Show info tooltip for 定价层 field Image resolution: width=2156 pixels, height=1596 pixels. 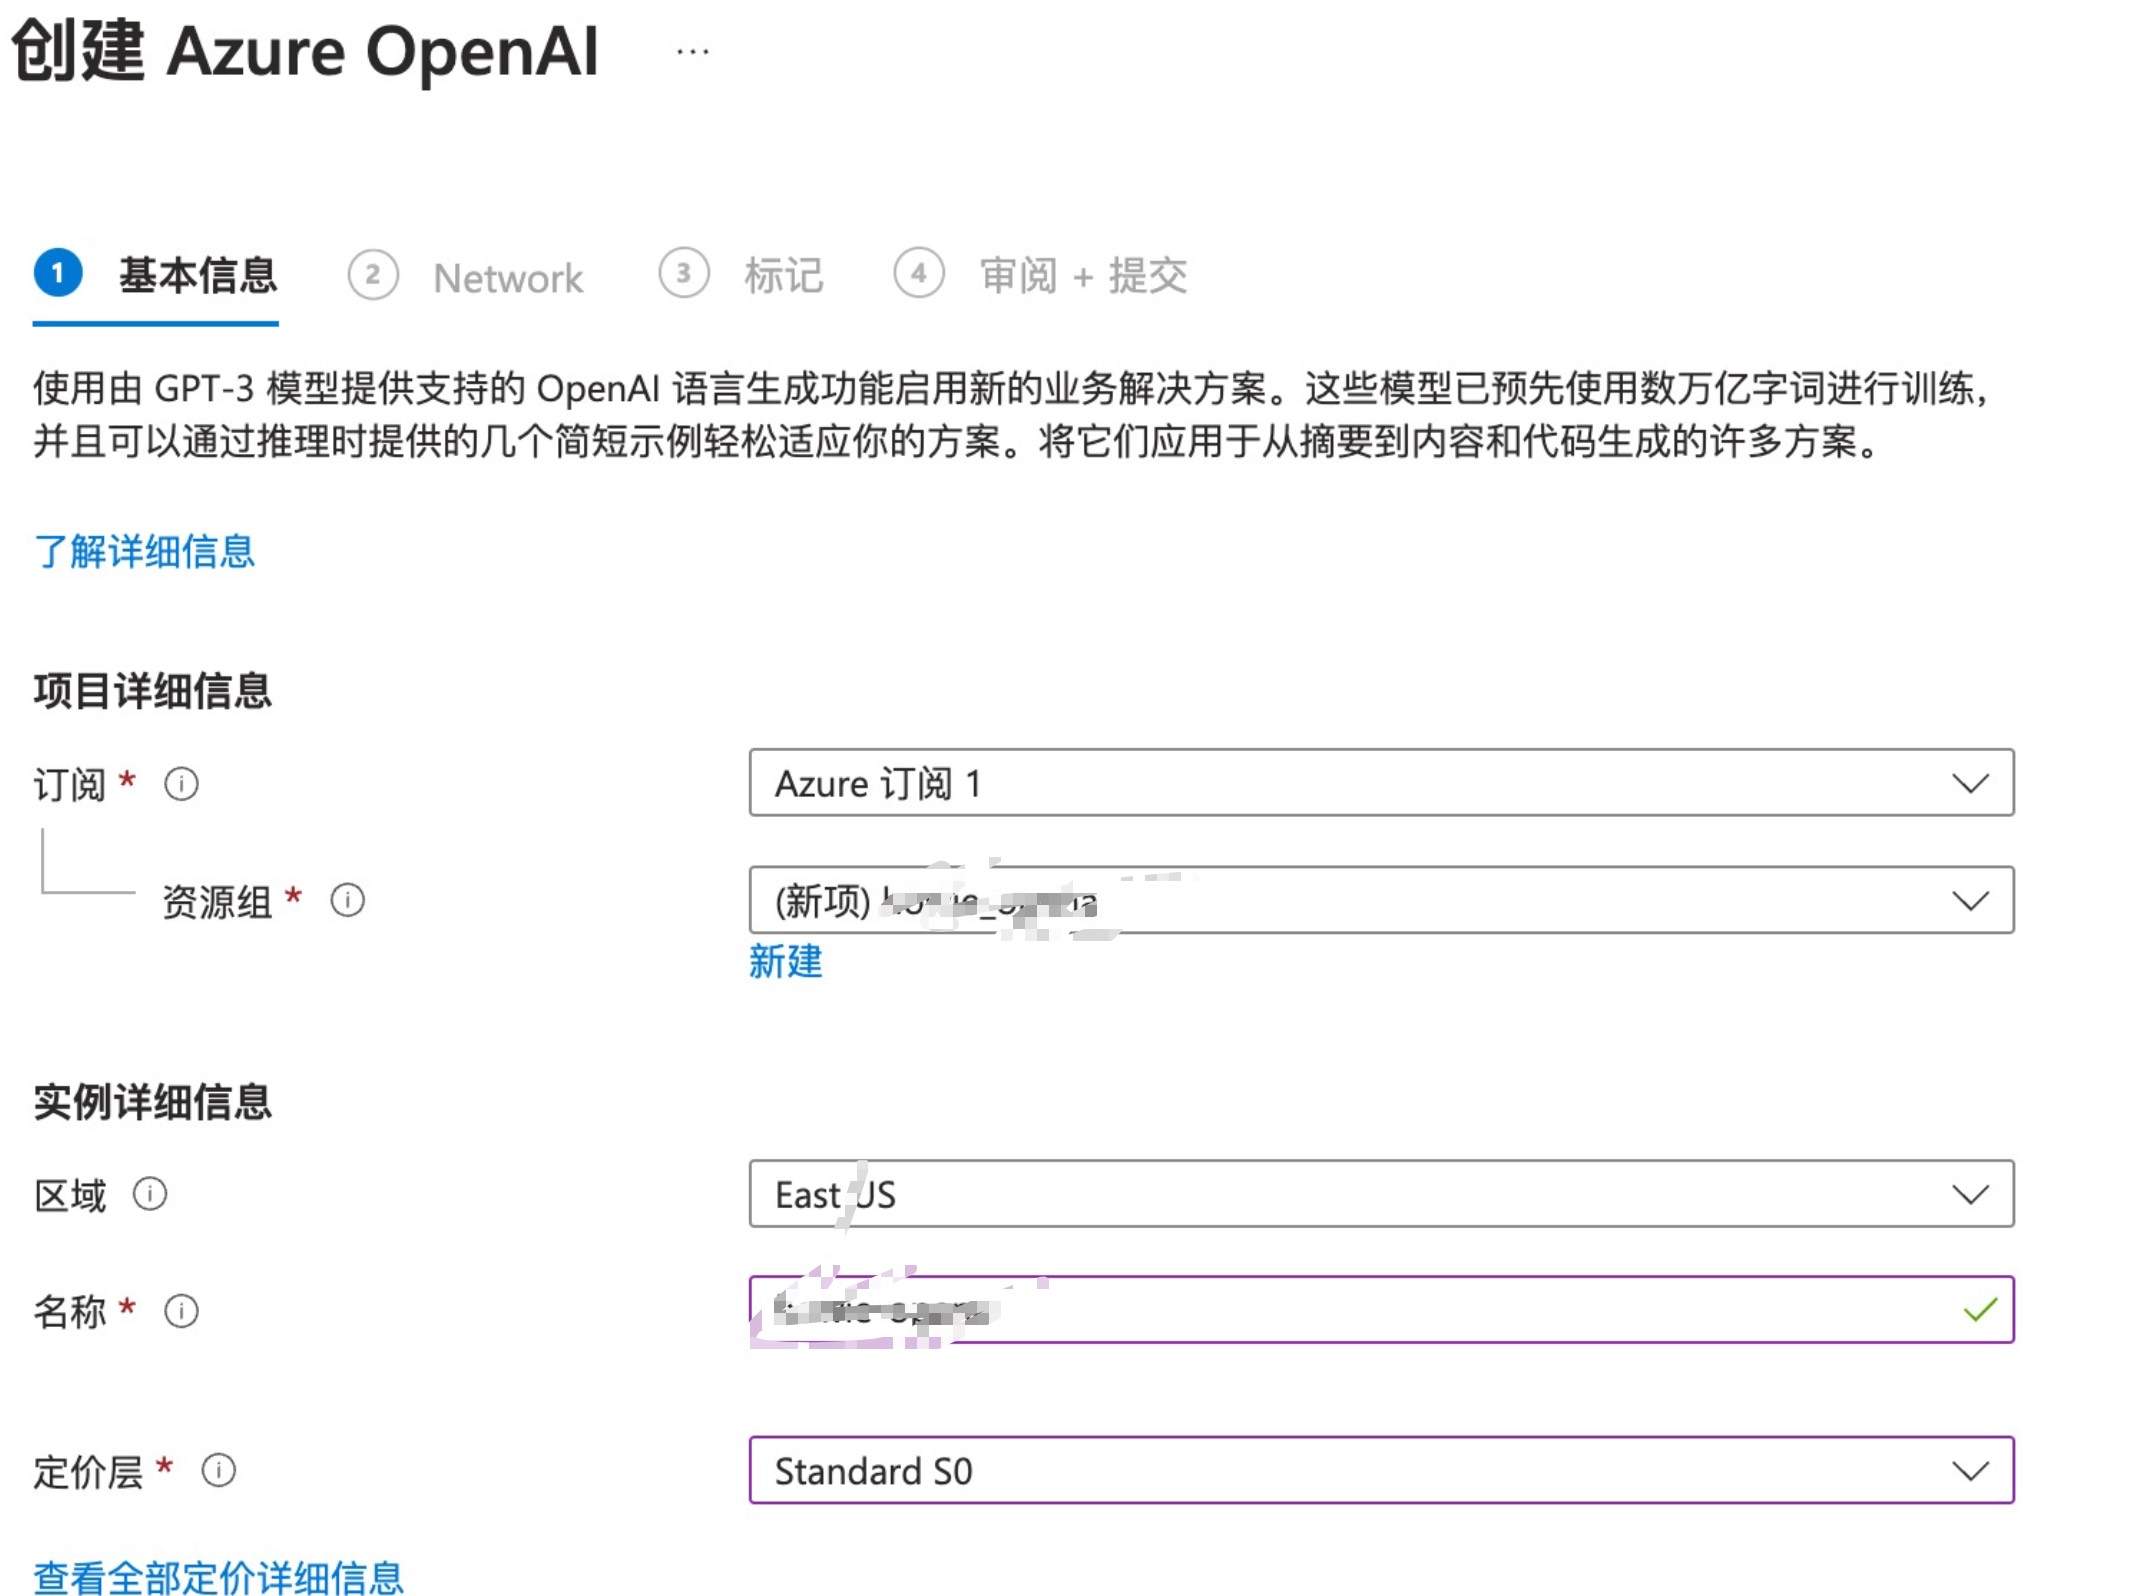[x=218, y=1471]
